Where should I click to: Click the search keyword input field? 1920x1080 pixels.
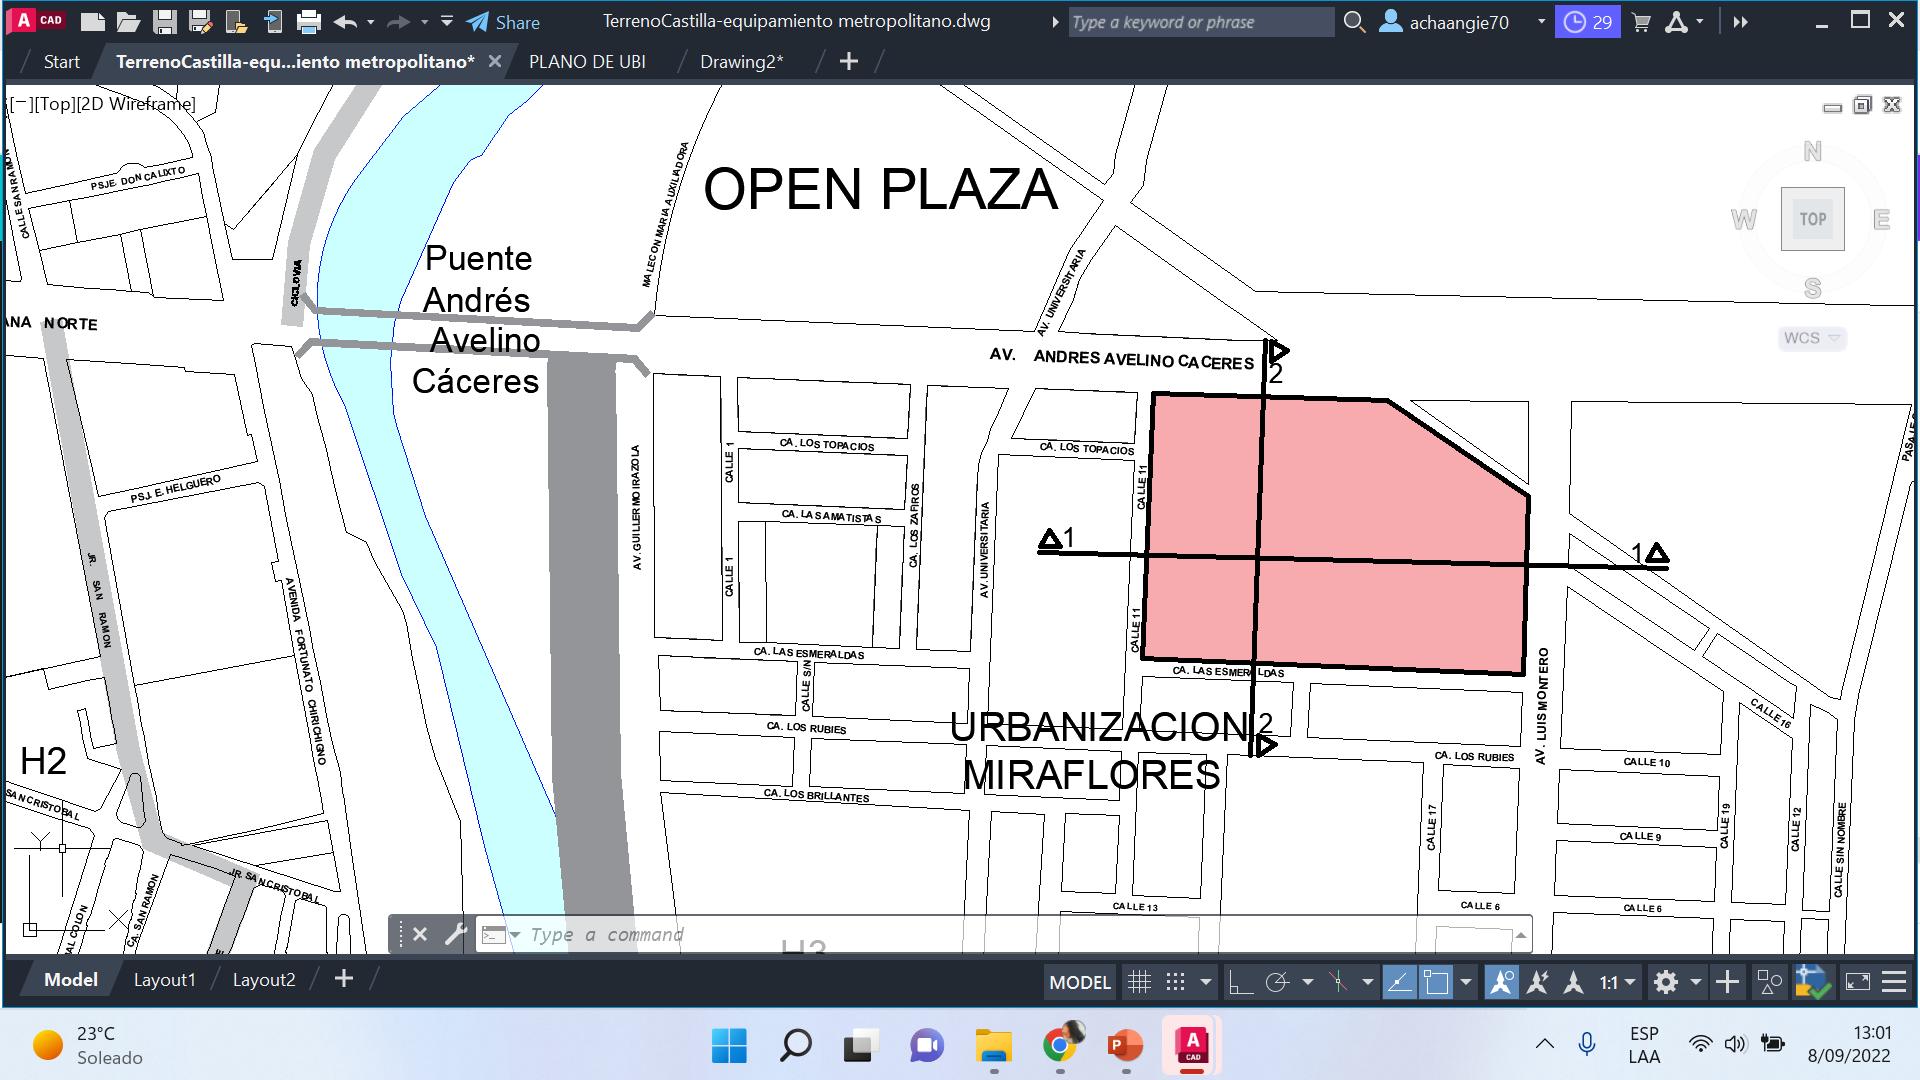[x=1200, y=22]
